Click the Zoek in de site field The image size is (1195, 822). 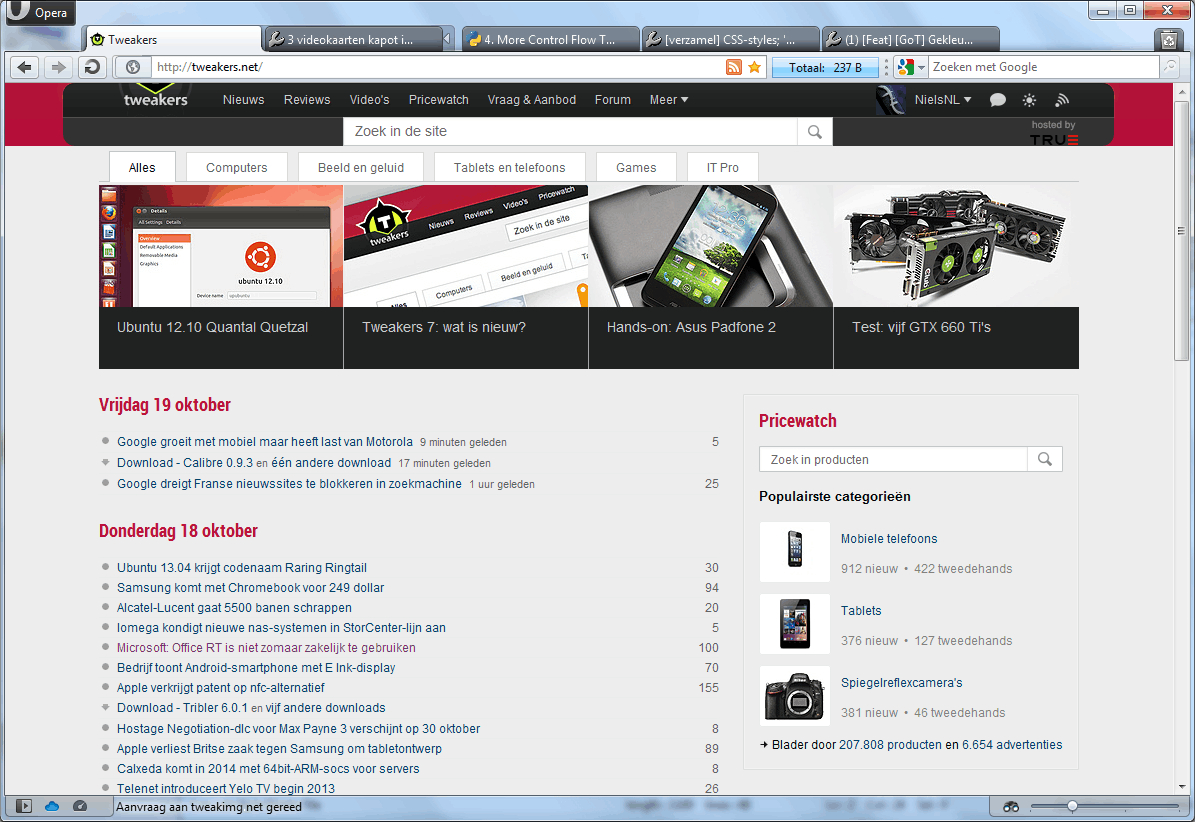[x=570, y=132]
